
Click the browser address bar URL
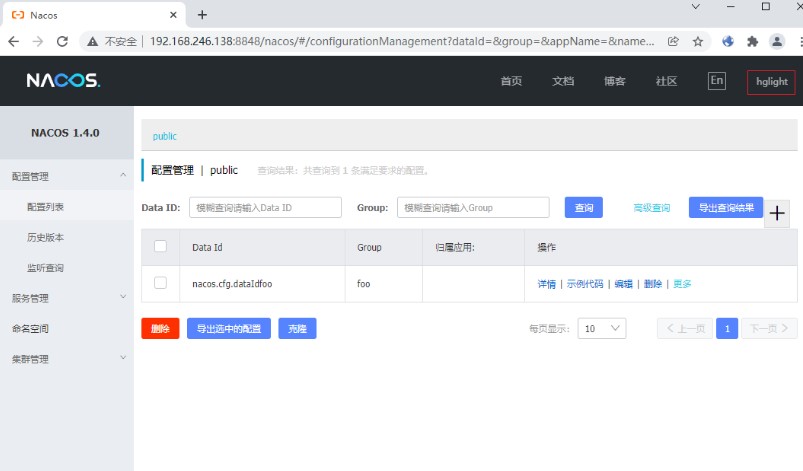(402, 41)
